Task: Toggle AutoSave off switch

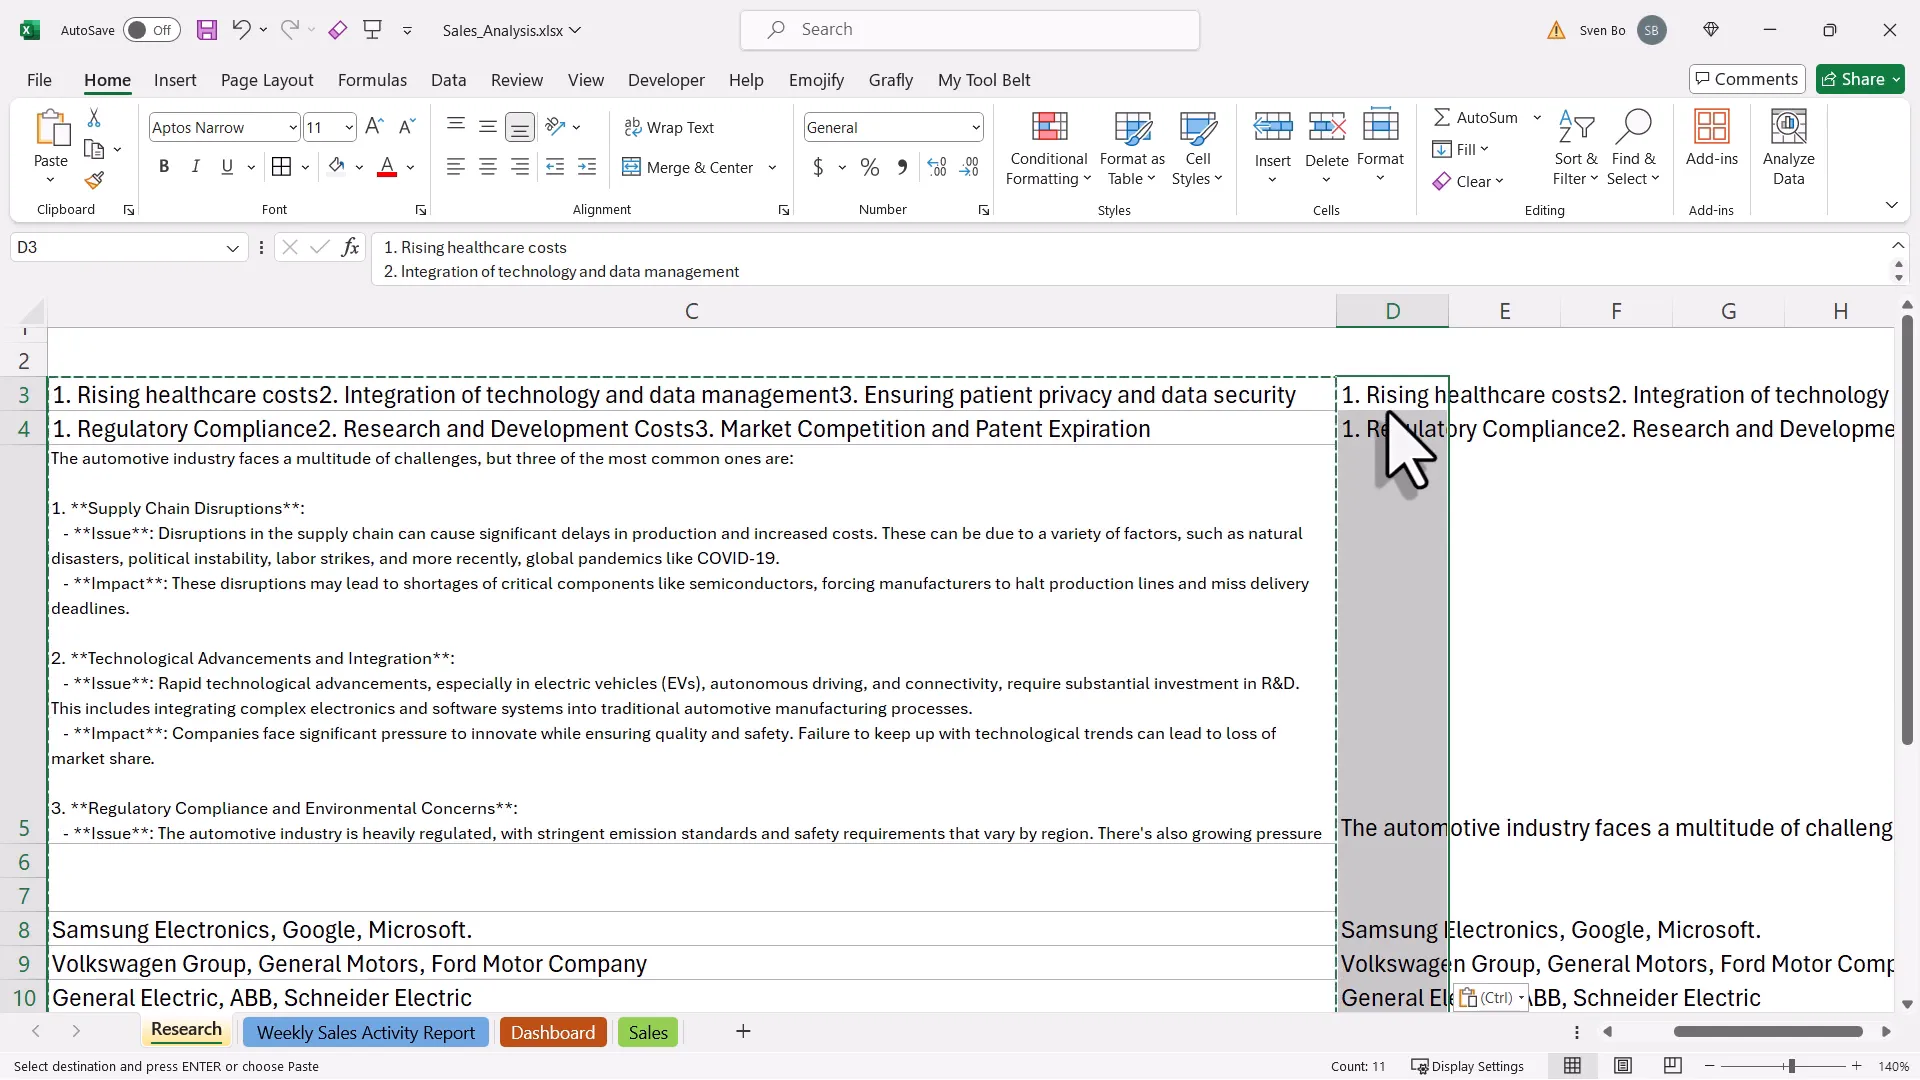Action: (150, 30)
